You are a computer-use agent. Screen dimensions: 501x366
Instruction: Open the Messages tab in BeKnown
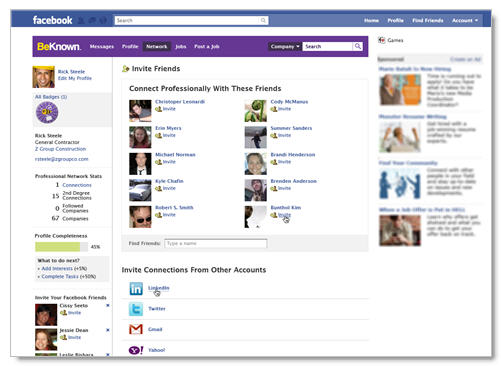click(102, 46)
